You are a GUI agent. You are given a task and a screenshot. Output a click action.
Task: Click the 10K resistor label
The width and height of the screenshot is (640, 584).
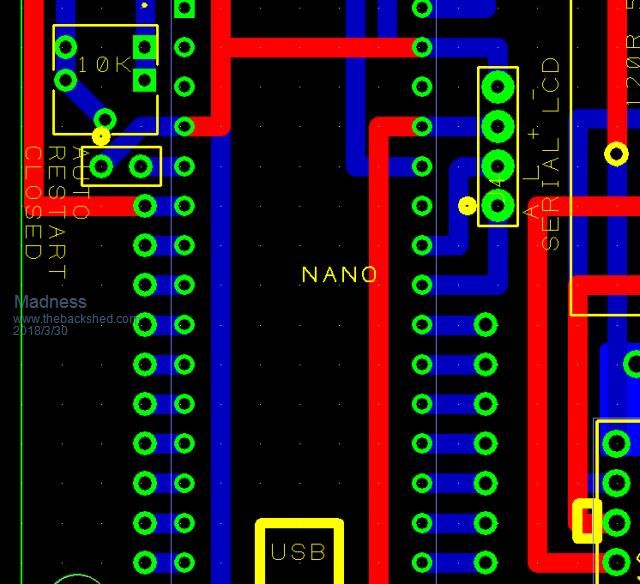click(x=103, y=64)
